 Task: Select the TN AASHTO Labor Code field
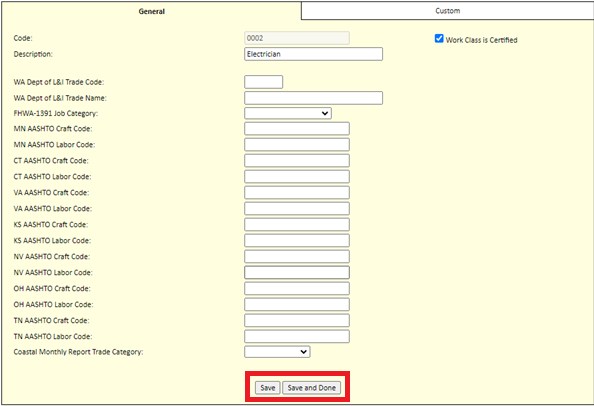[297, 337]
